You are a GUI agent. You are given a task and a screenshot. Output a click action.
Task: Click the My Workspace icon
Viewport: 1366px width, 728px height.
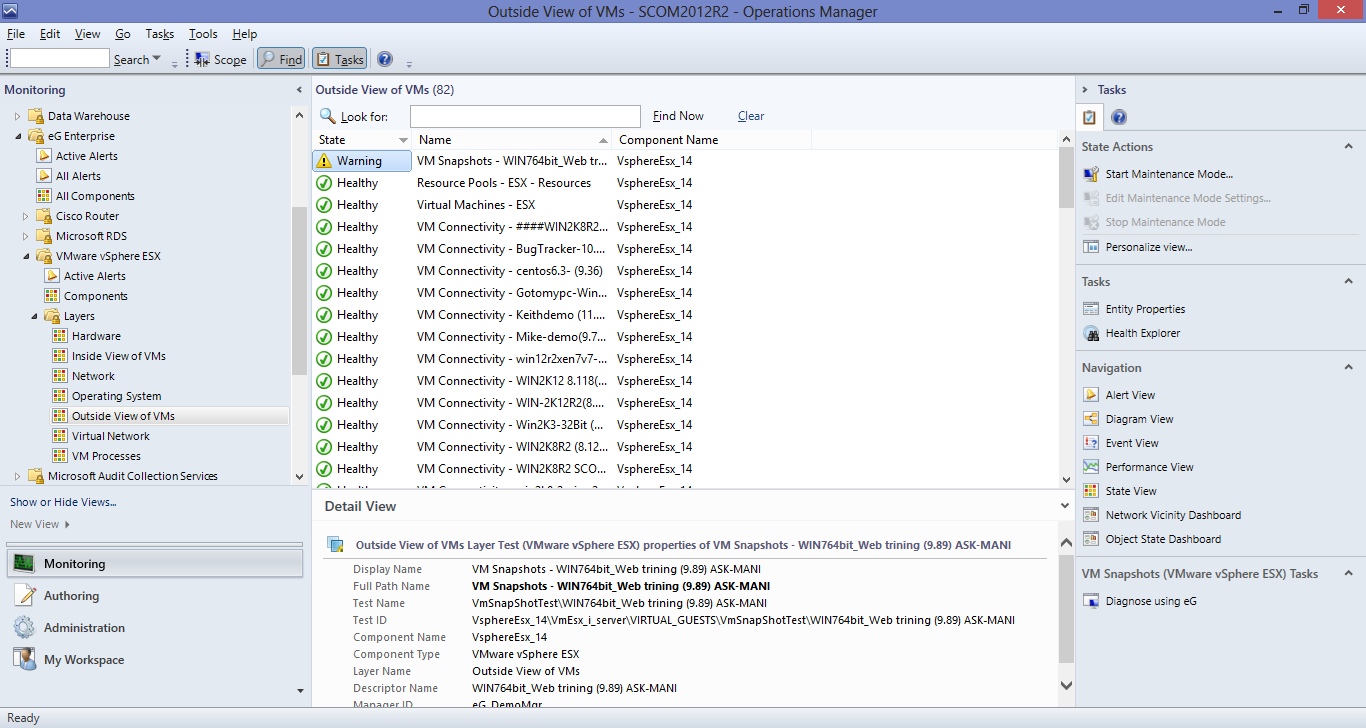[x=24, y=660]
